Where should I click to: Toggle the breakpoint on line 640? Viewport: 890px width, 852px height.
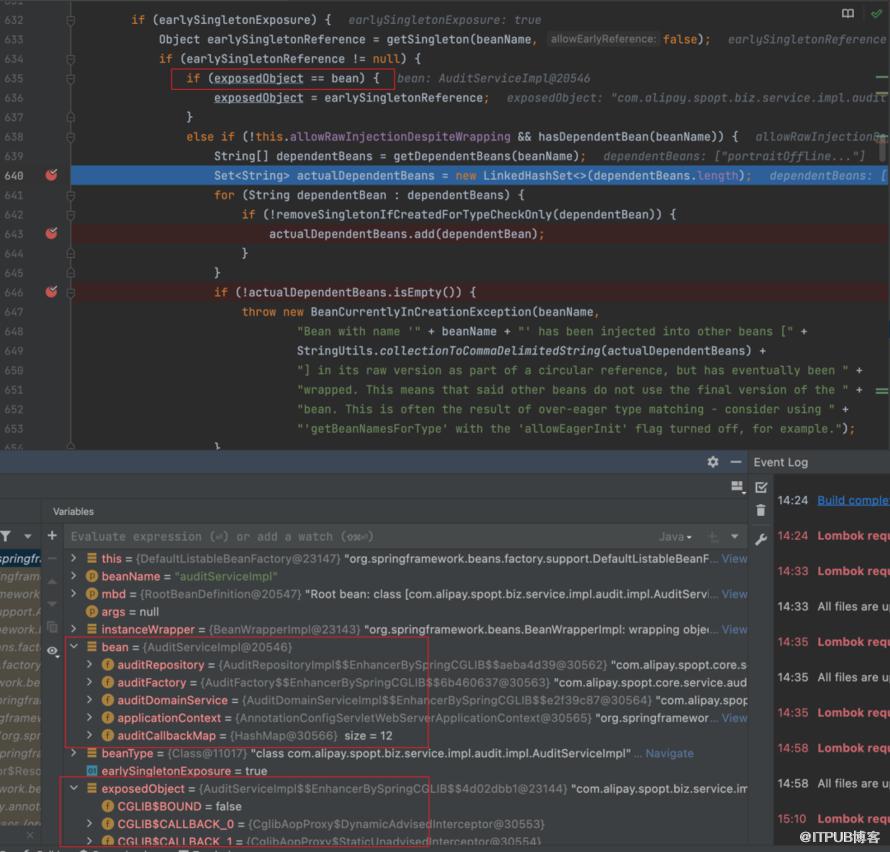[51, 175]
